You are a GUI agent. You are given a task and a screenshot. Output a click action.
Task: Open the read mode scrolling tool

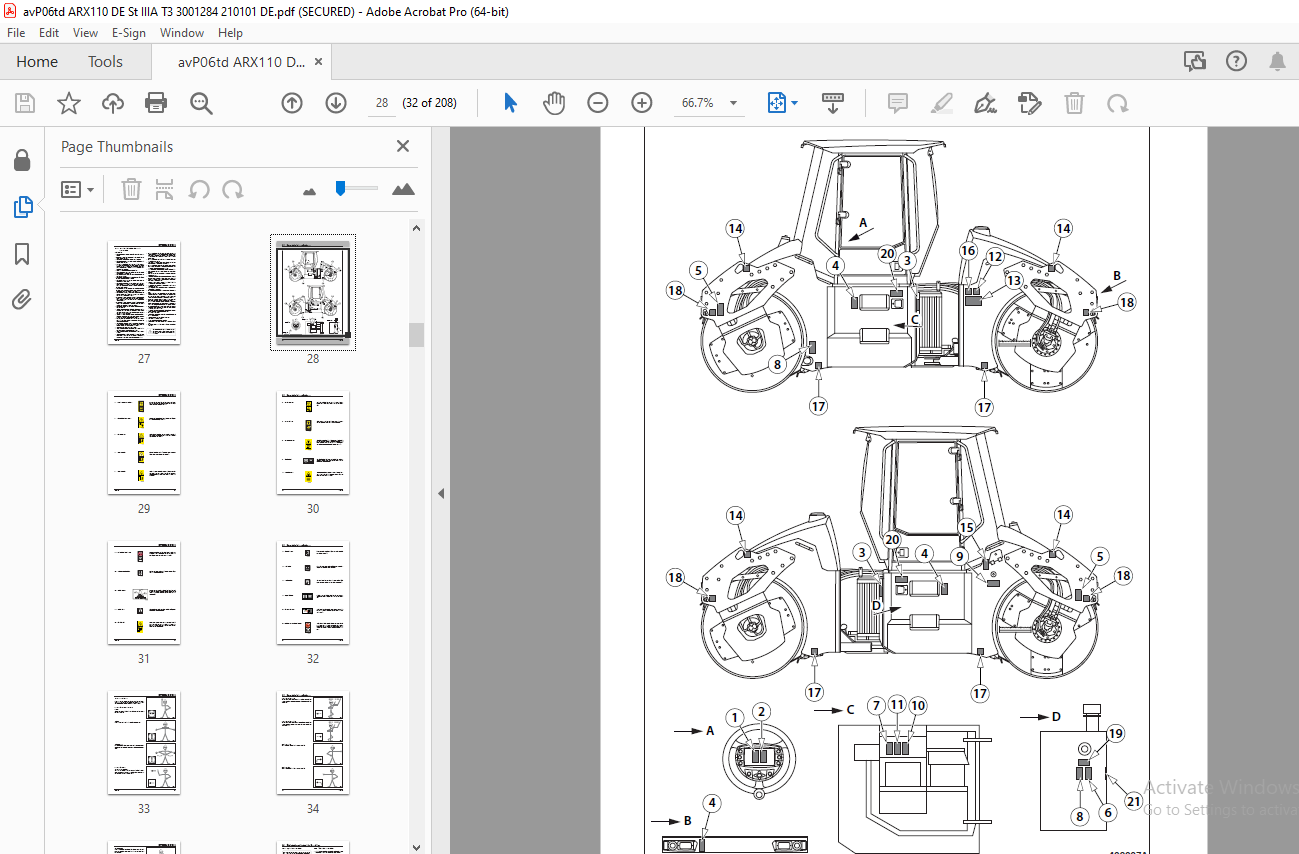pyautogui.click(x=832, y=103)
